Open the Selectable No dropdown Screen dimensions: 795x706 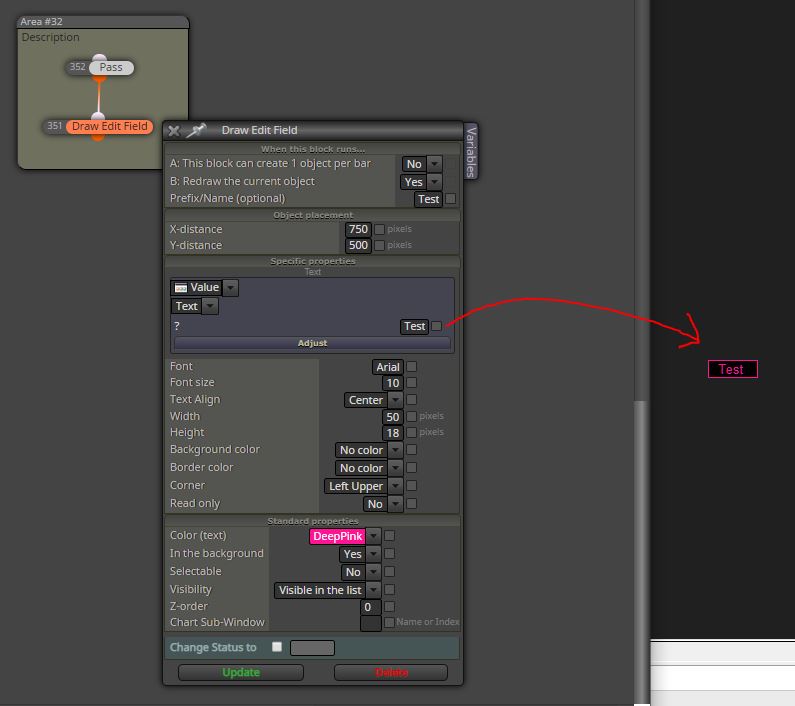pos(374,572)
